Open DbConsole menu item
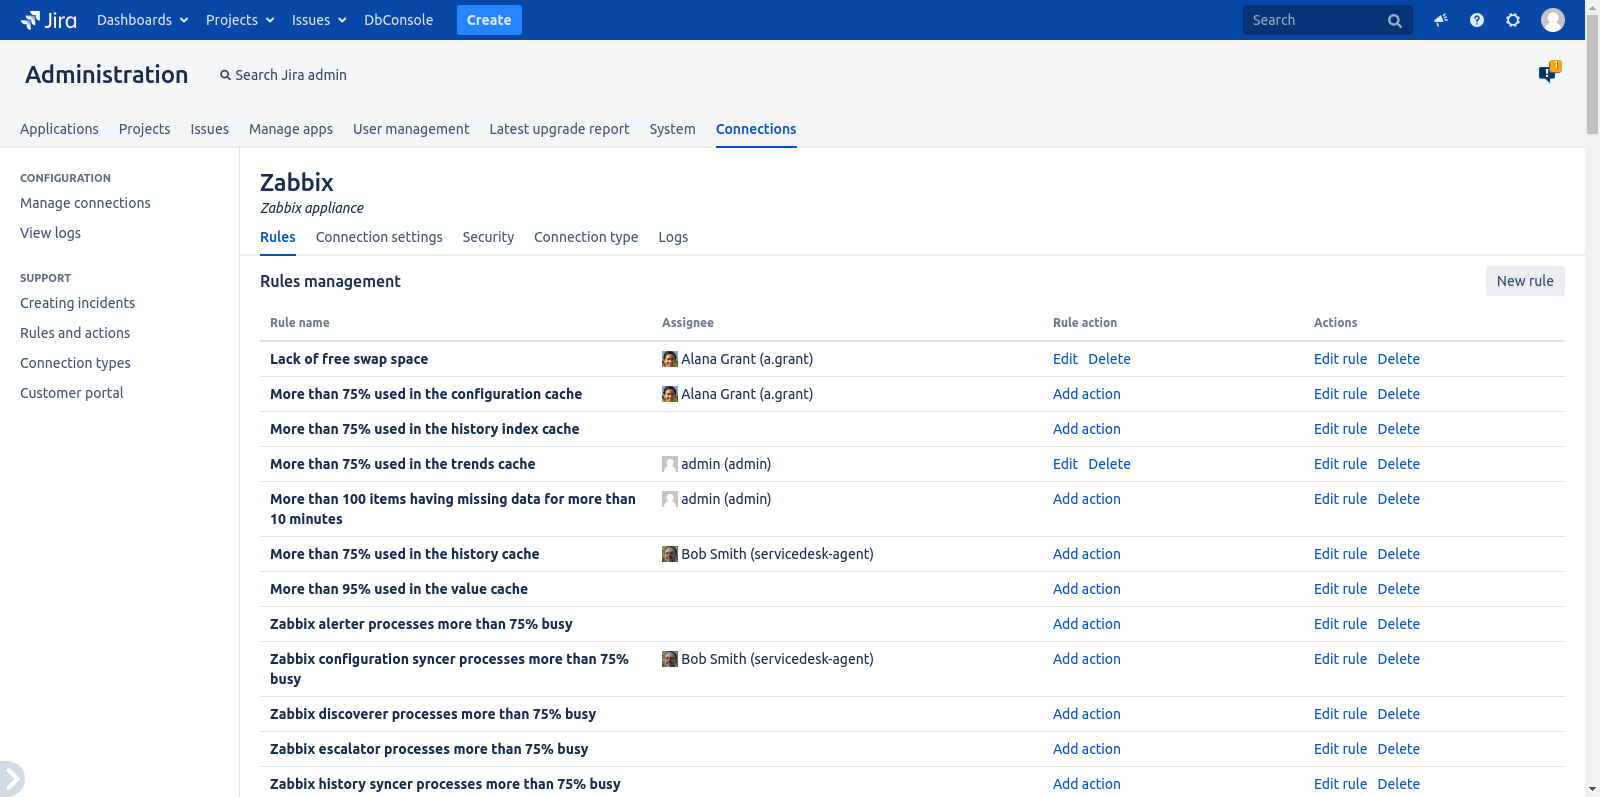 click(399, 20)
